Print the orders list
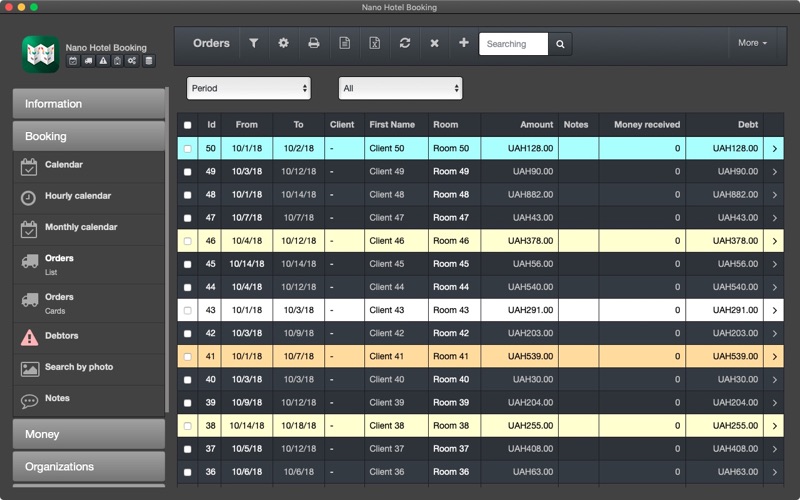 (x=314, y=43)
